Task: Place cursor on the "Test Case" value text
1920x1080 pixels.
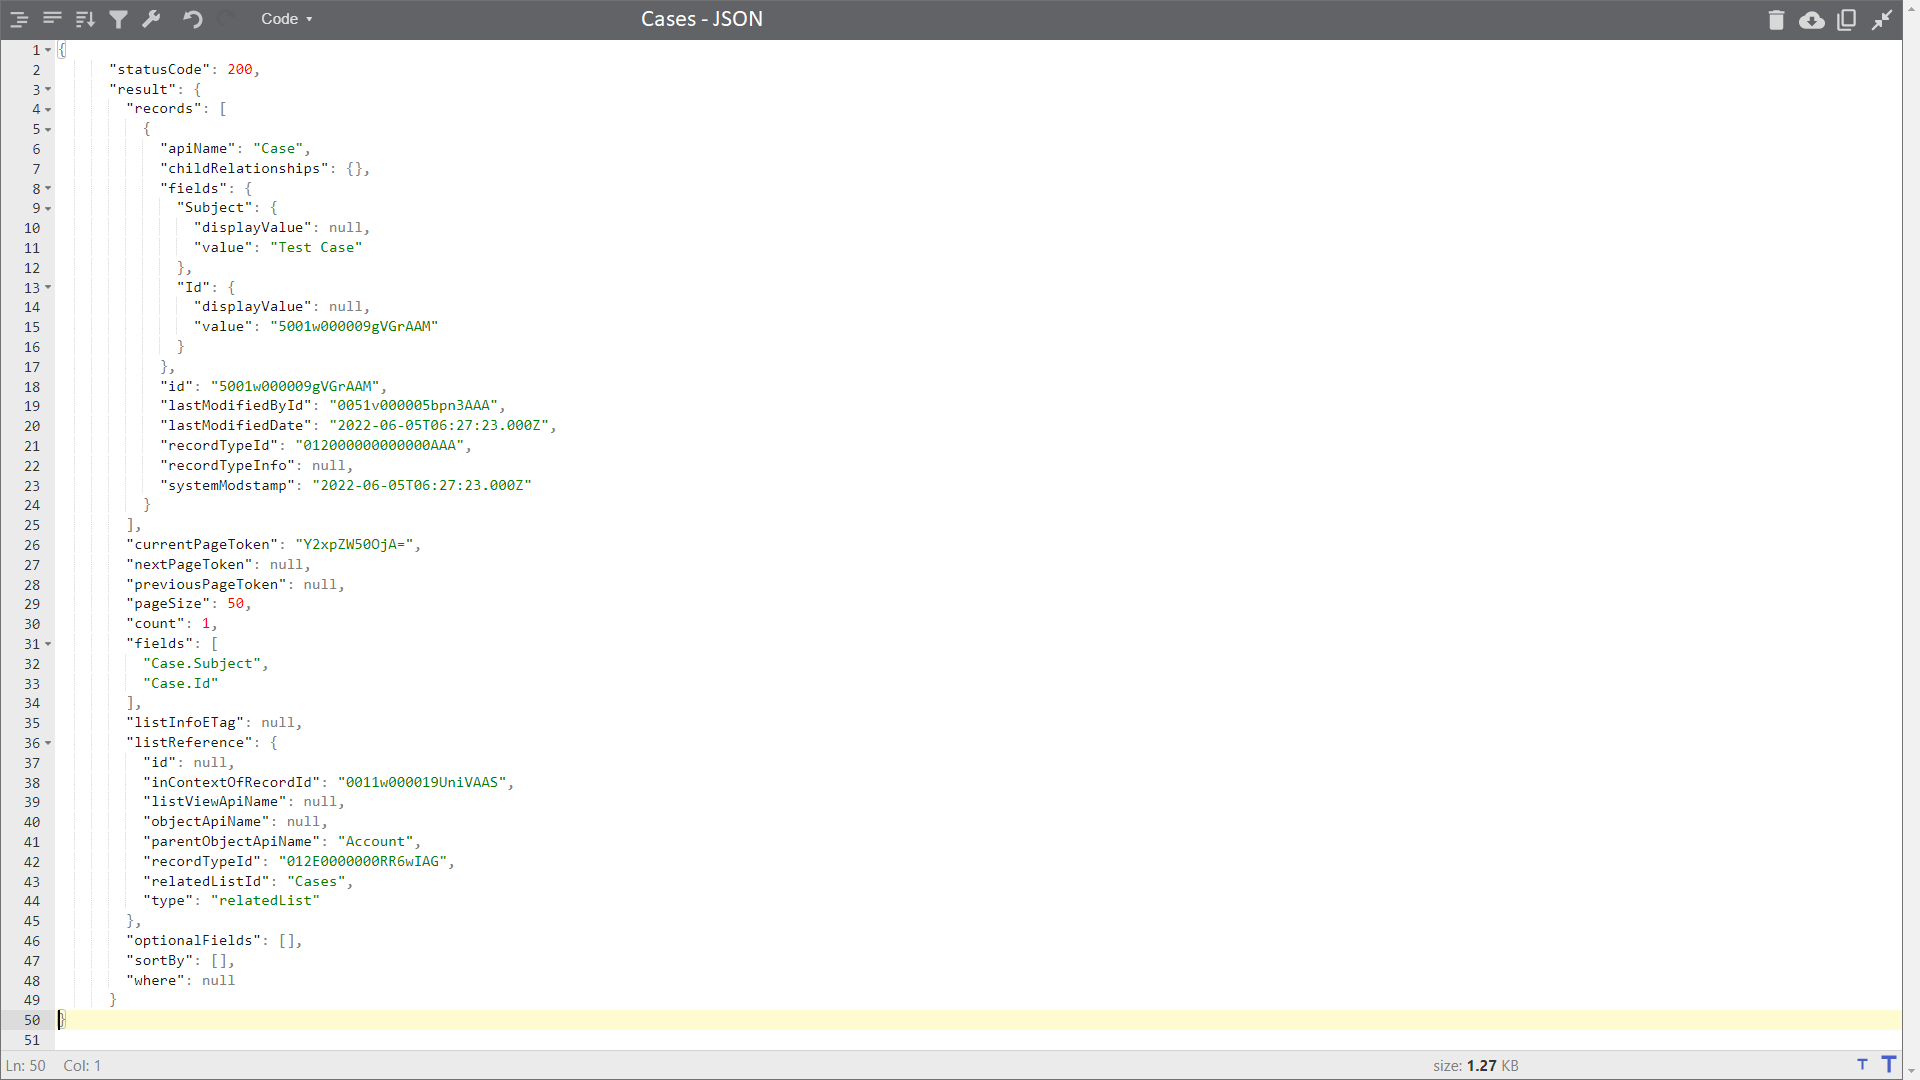Action: pos(316,248)
